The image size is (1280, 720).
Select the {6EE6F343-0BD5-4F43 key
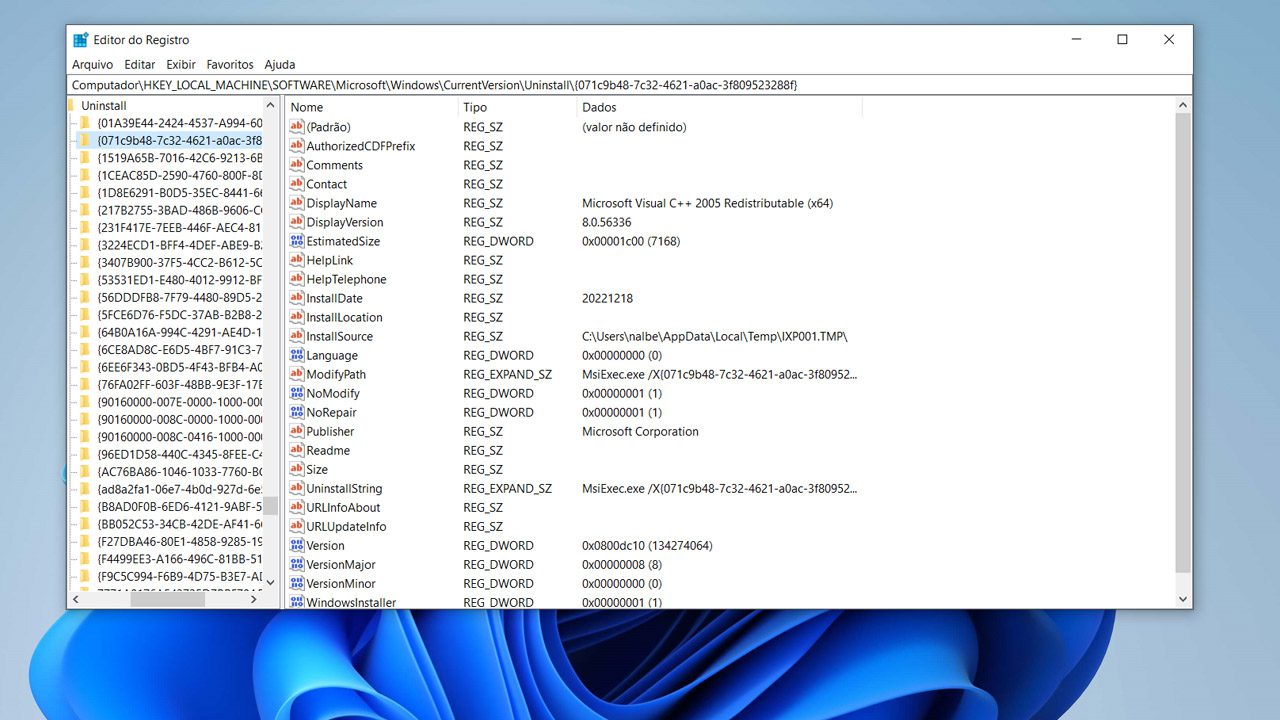(179, 367)
